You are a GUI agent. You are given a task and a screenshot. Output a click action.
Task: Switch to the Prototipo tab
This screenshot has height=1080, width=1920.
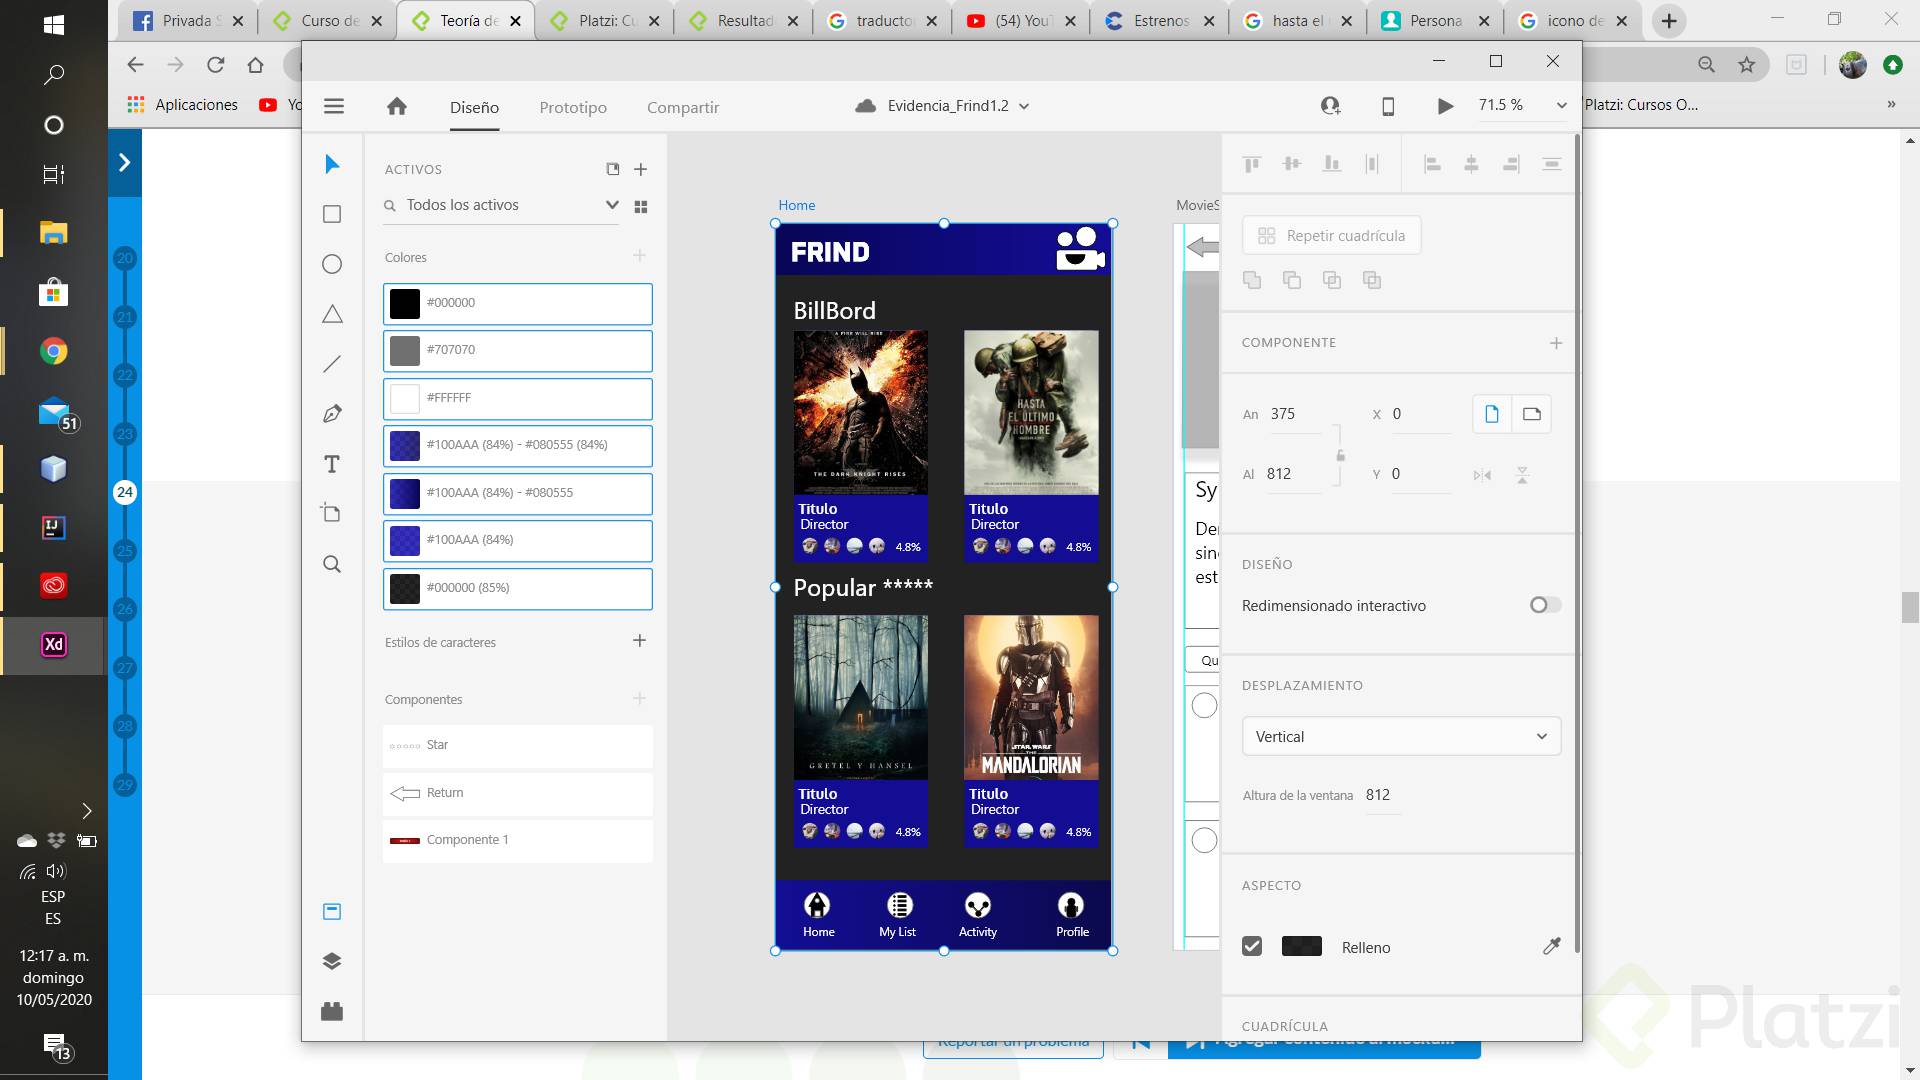pyautogui.click(x=573, y=107)
